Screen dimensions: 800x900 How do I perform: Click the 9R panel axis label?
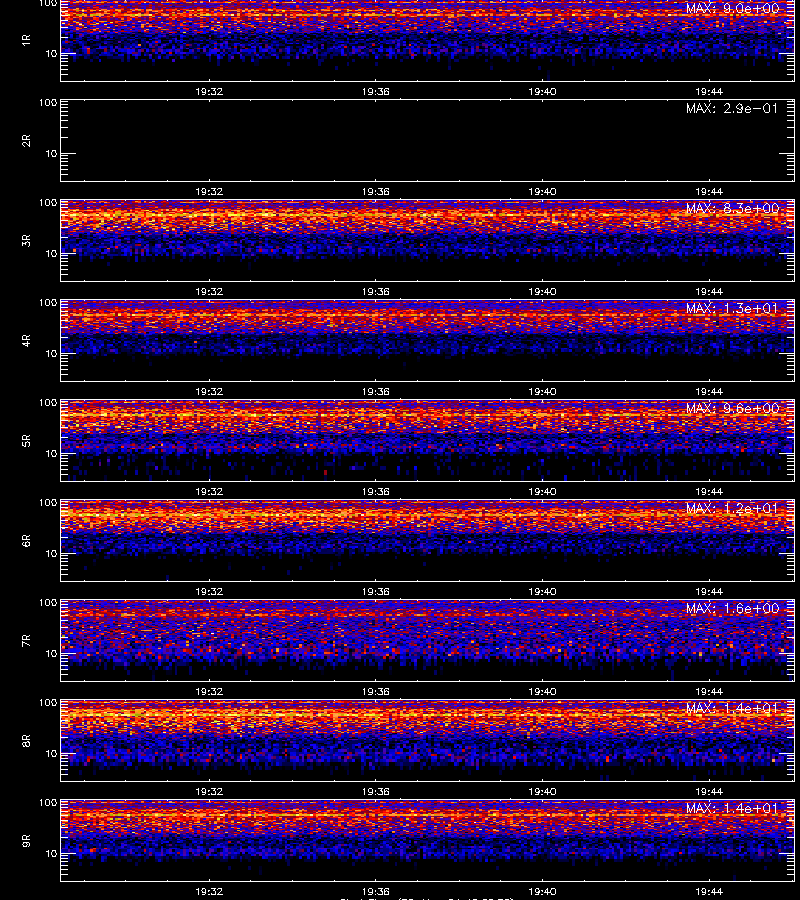coord(26,841)
